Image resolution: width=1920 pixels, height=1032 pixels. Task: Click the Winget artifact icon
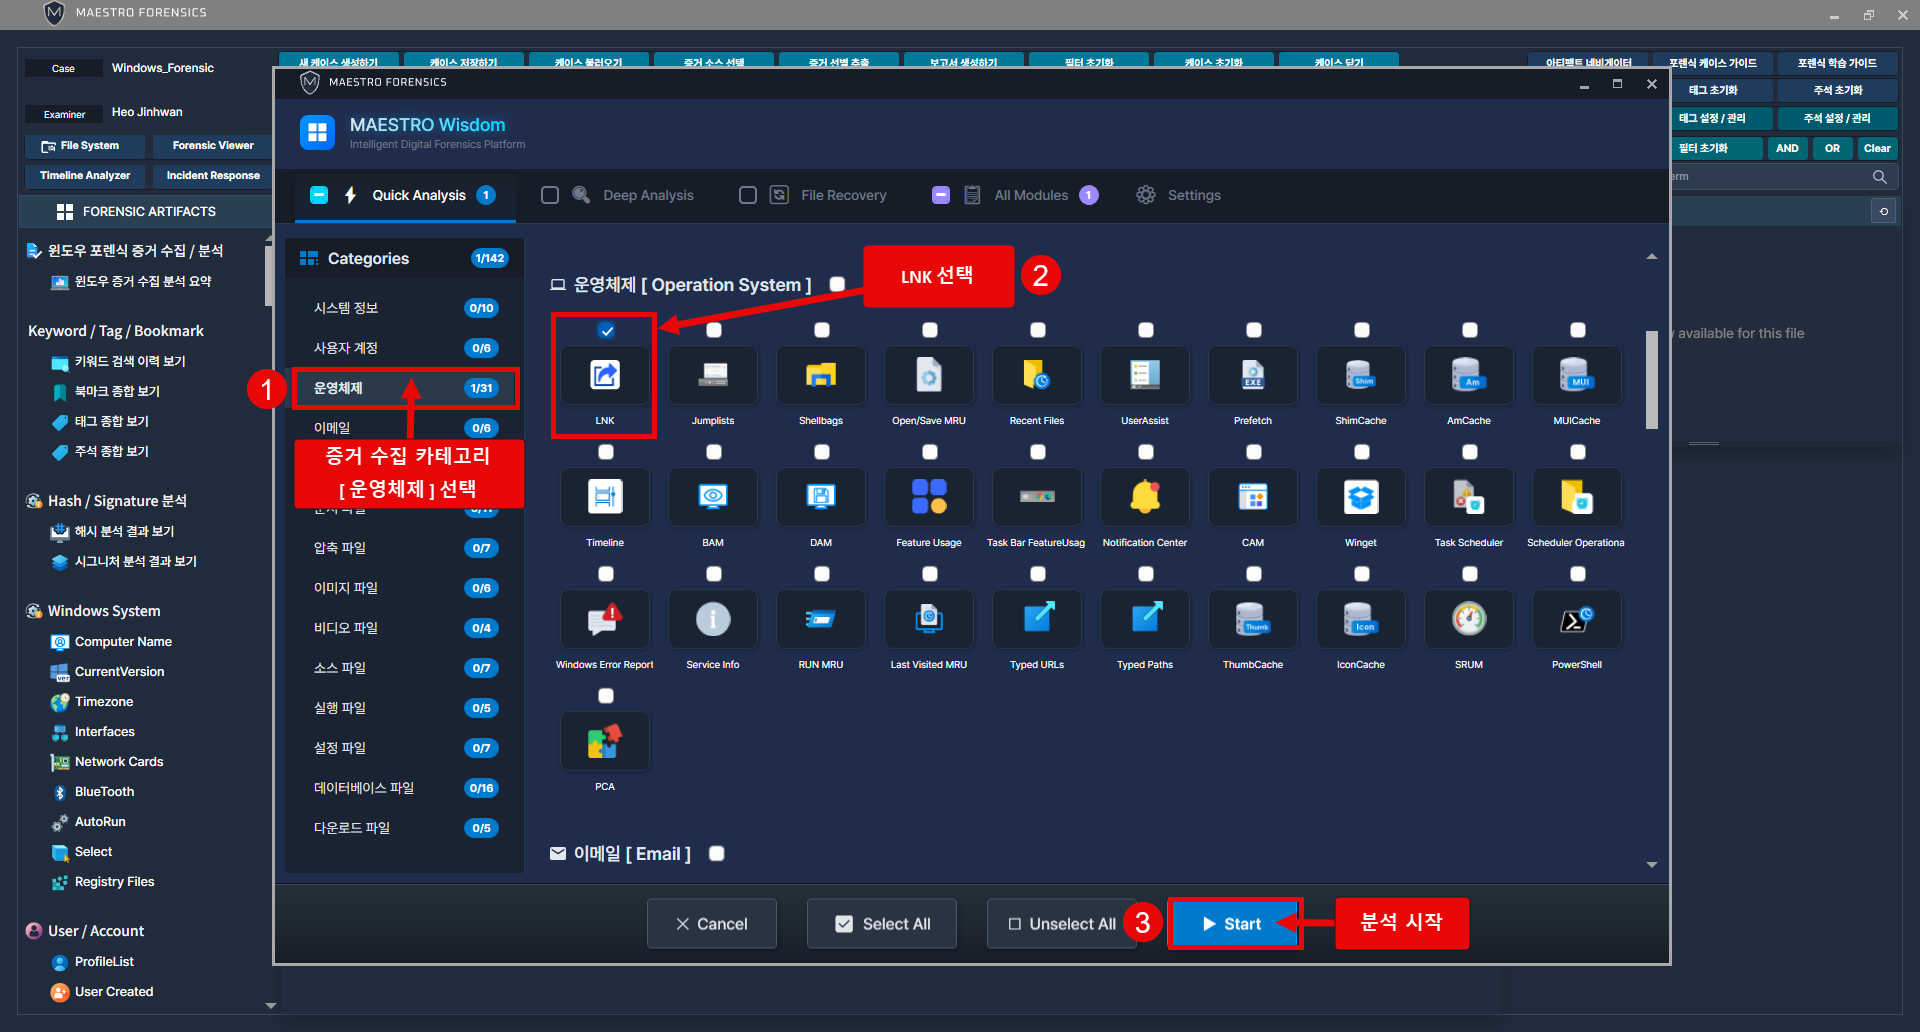pos(1361,497)
